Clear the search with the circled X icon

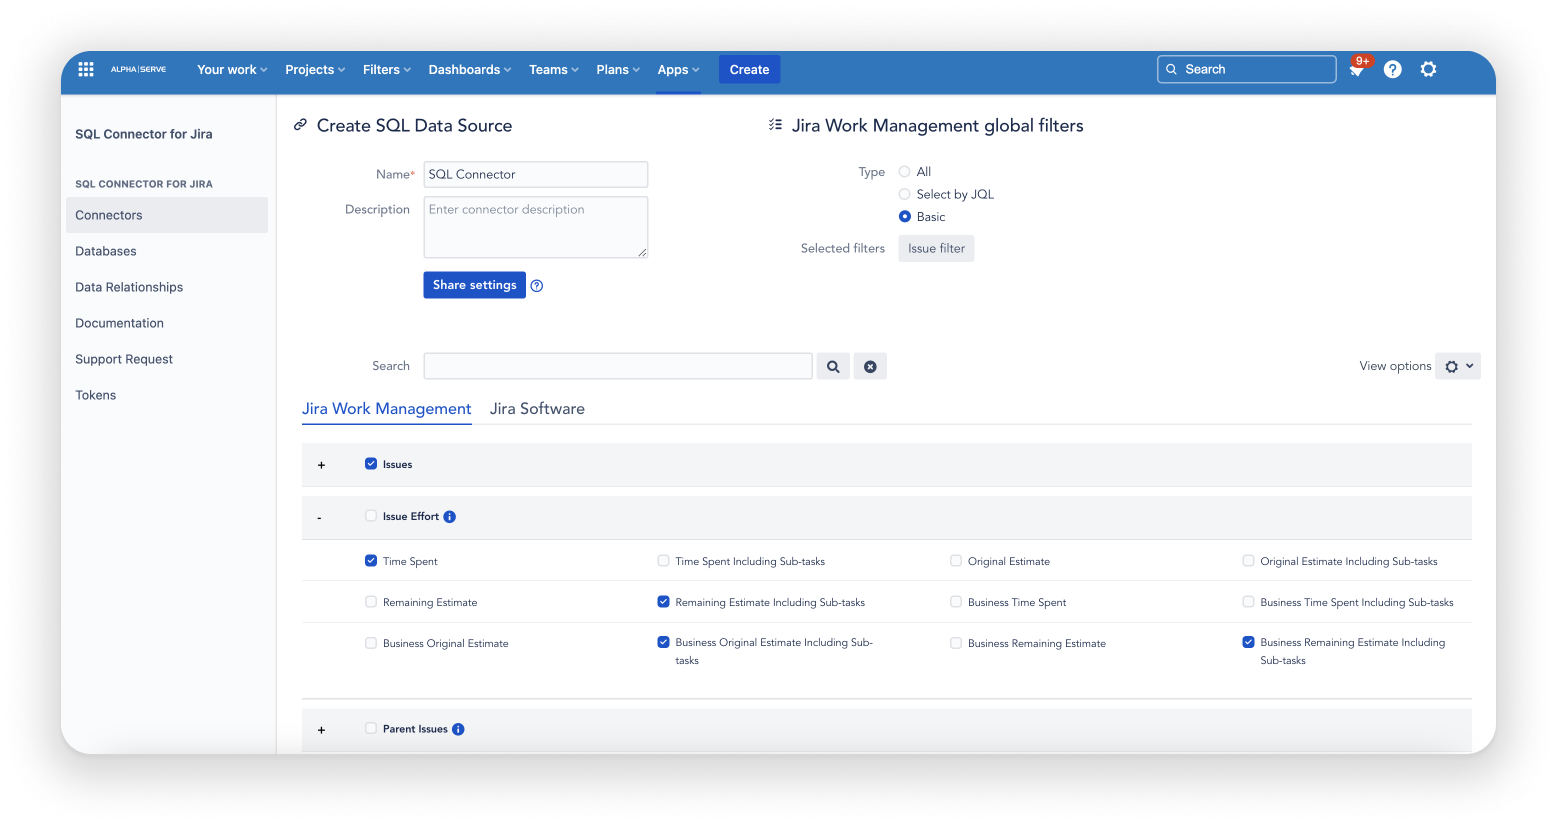870,366
